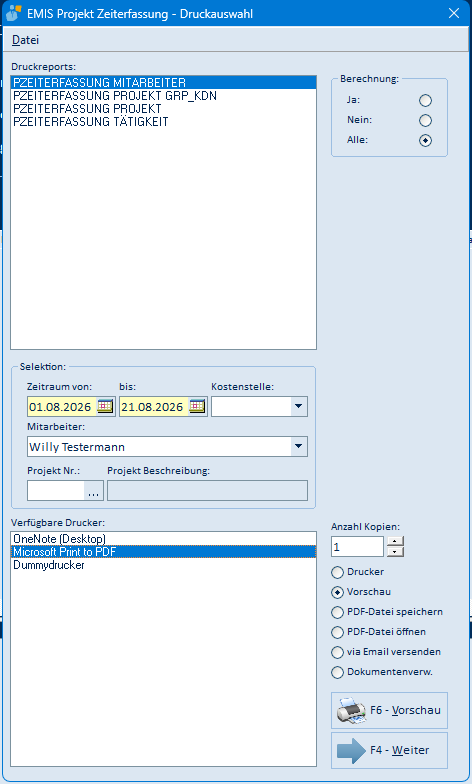Decrease Anzahl Kopien with the down arrow

click(x=396, y=552)
